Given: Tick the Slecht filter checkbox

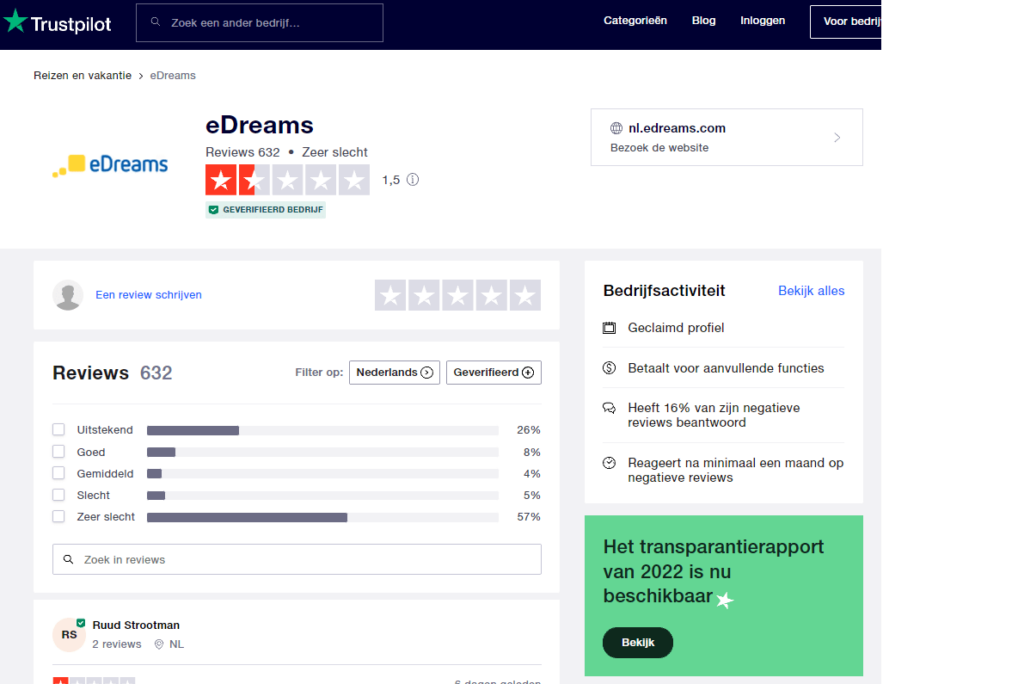Looking at the screenshot, I should coord(59,495).
